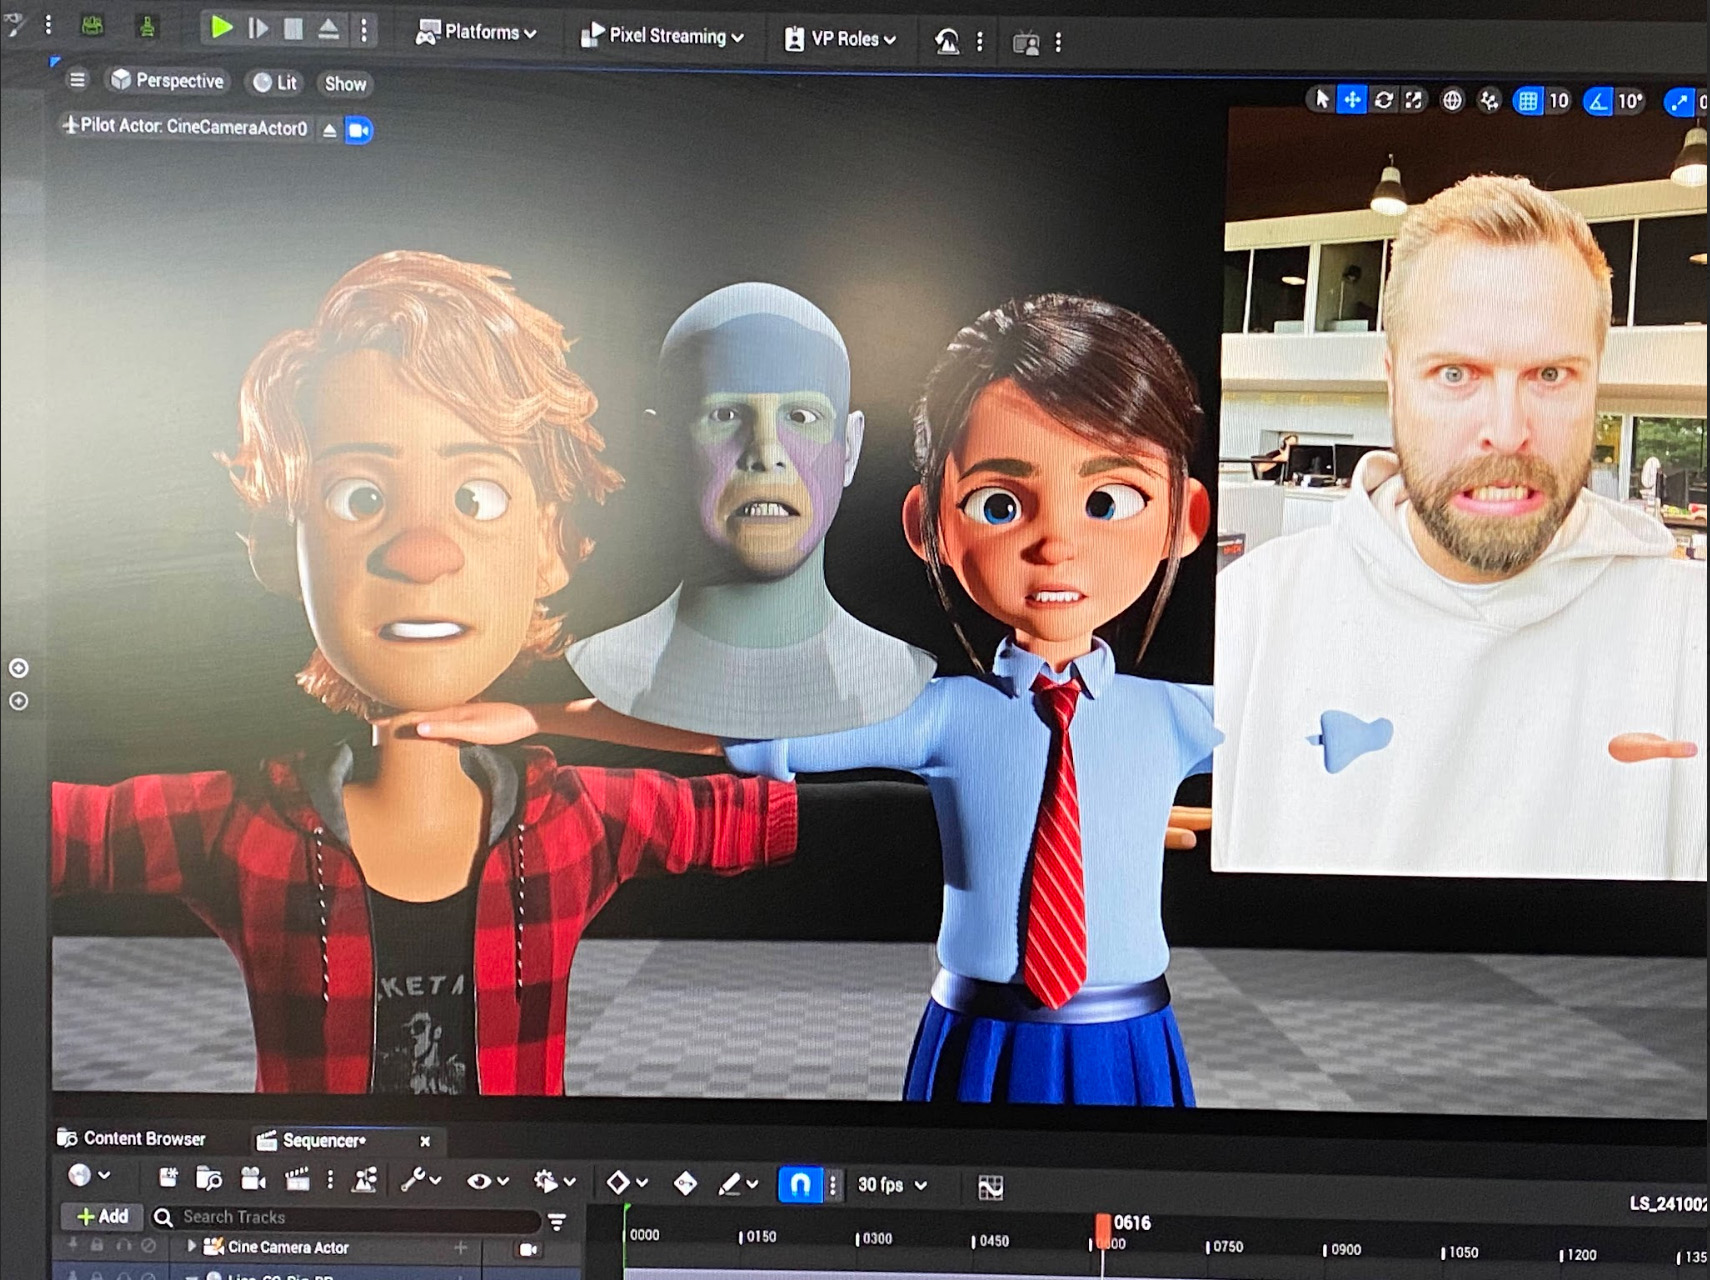Toggle grid snapping in the viewport
This screenshot has height=1280, width=1710.
(x=1527, y=101)
